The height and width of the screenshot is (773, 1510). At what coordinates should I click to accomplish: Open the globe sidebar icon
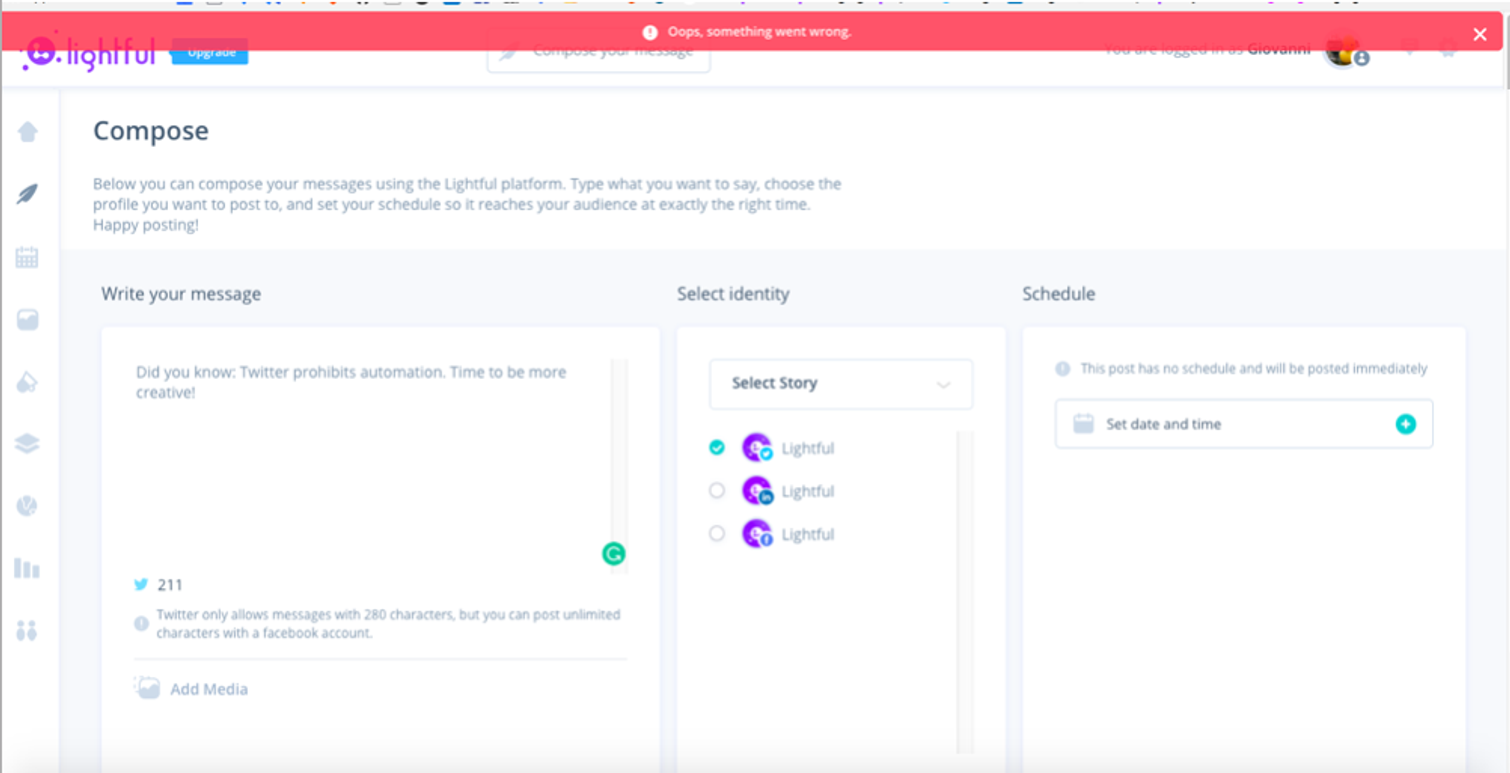(x=27, y=507)
